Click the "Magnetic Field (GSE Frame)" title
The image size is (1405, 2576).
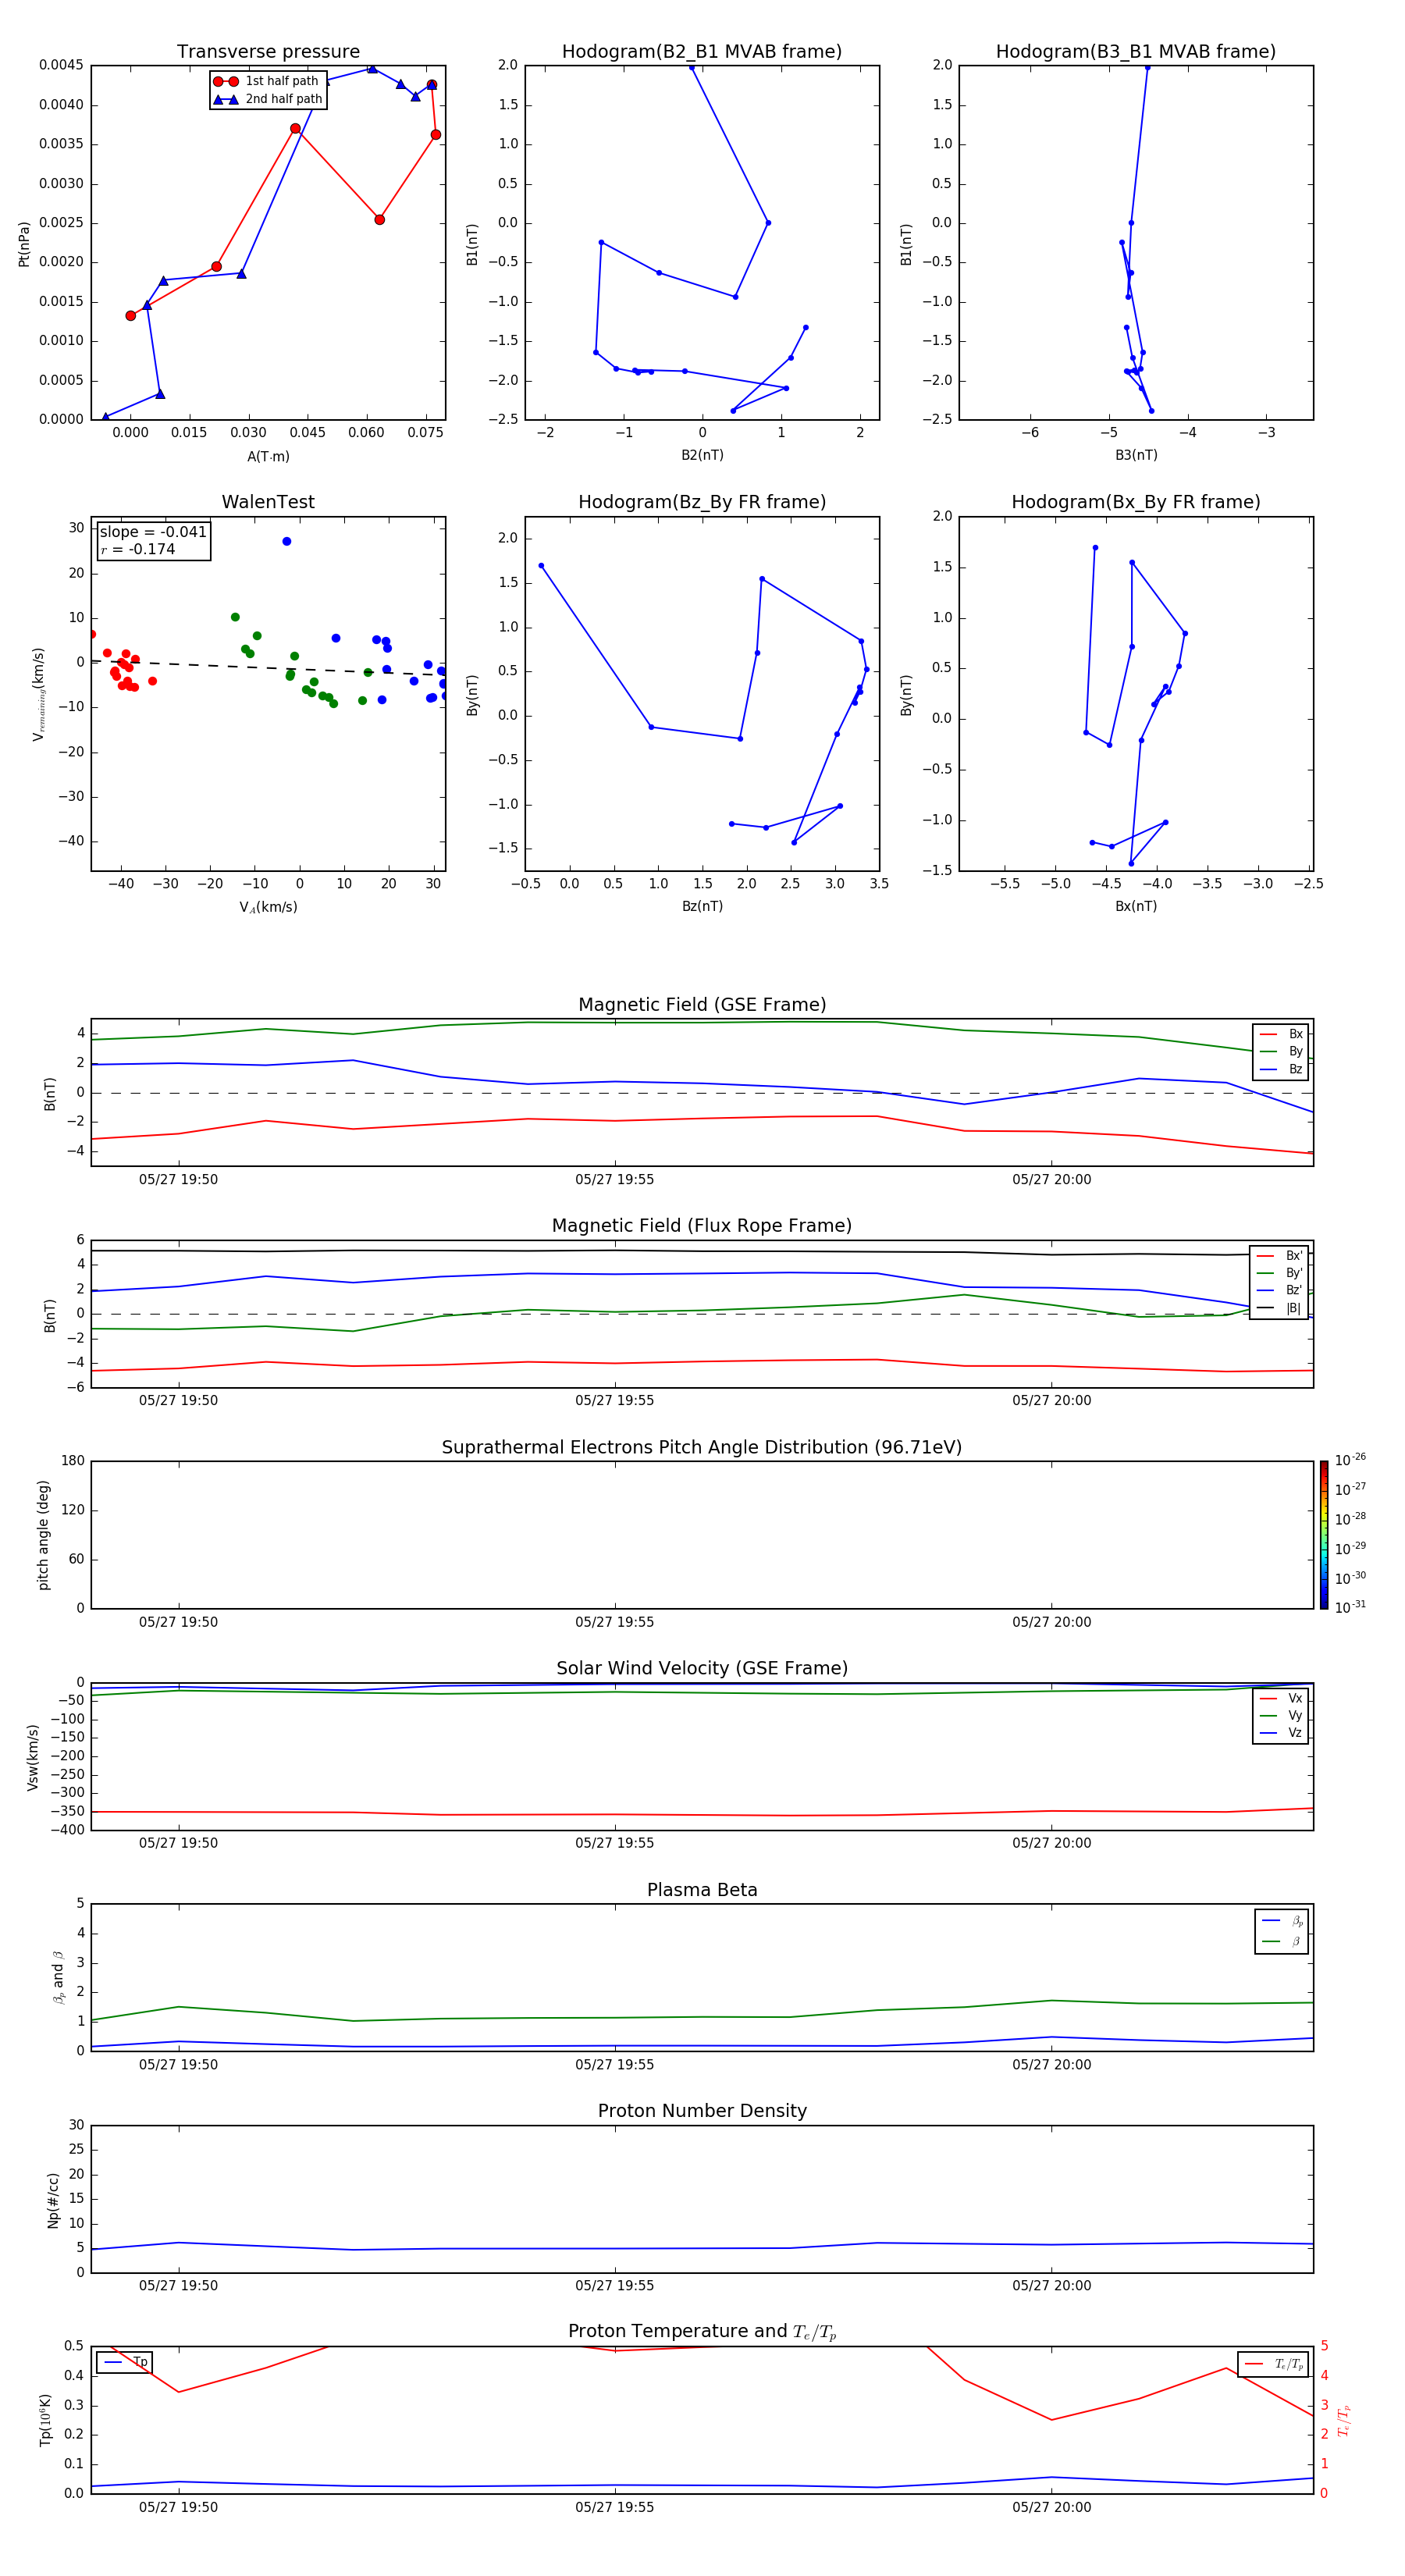click(702, 1005)
